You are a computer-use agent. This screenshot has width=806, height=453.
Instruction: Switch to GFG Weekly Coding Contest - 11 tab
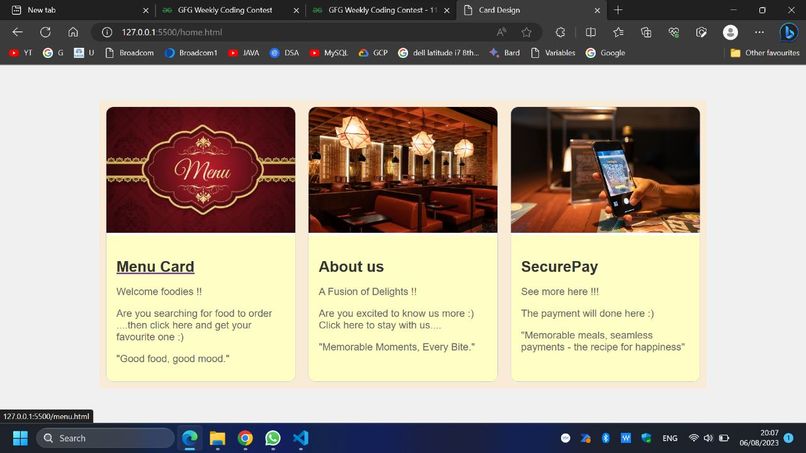click(x=381, y=10)
